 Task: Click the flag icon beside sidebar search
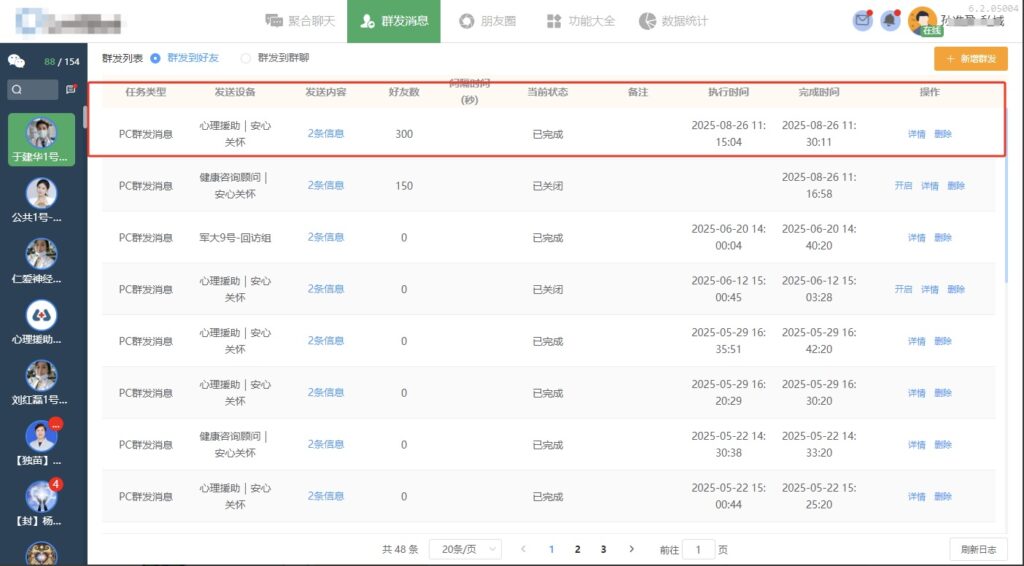[x=71, y=90]
